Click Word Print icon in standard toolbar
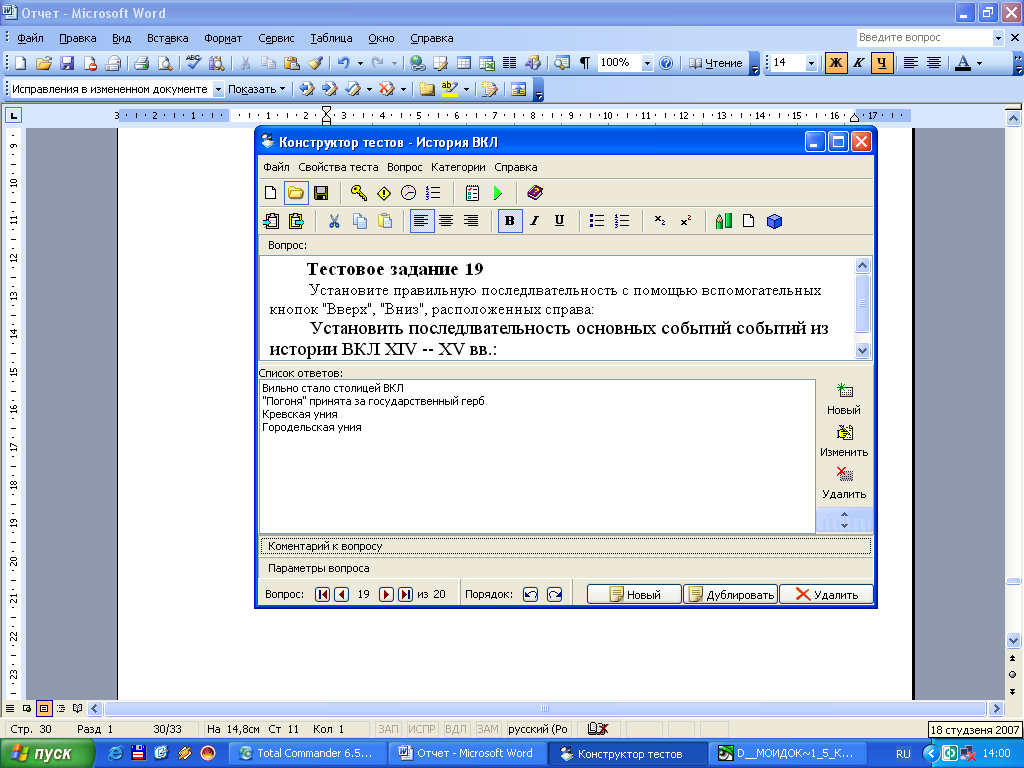This screenshot has width=1024, height=768. pyautogui.click(x=141, y=63)
